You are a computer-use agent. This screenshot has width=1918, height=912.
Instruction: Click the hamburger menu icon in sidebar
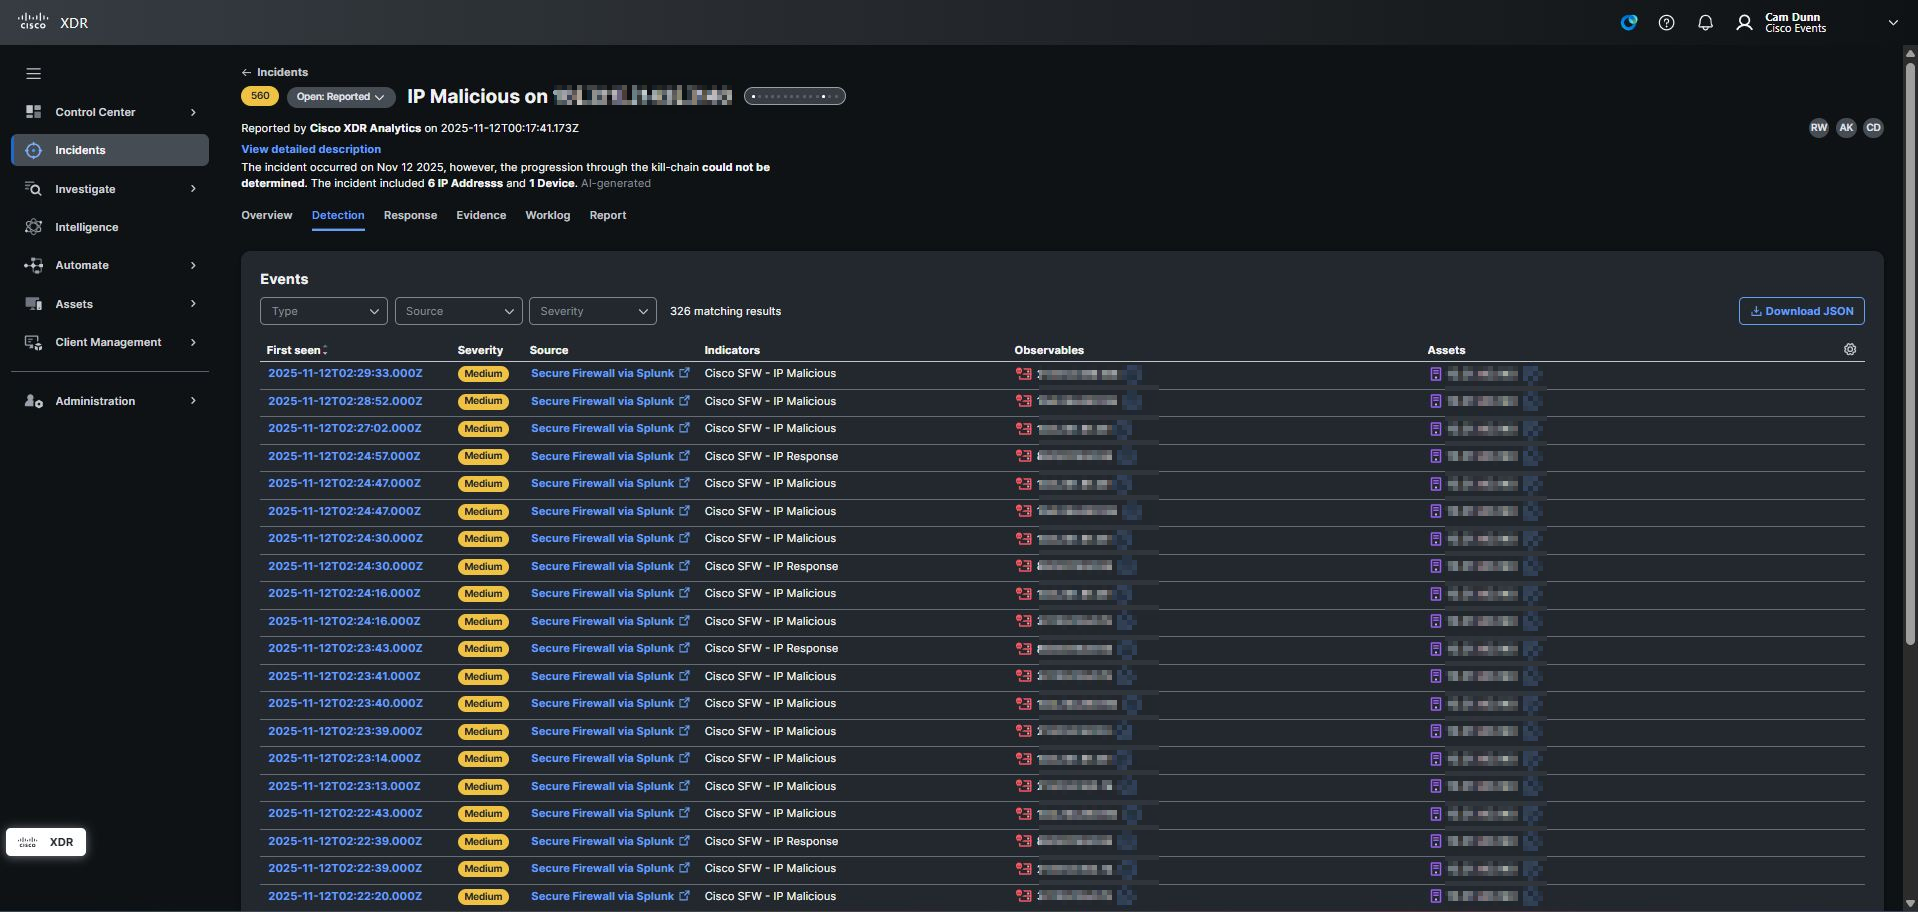pos(33,74)
